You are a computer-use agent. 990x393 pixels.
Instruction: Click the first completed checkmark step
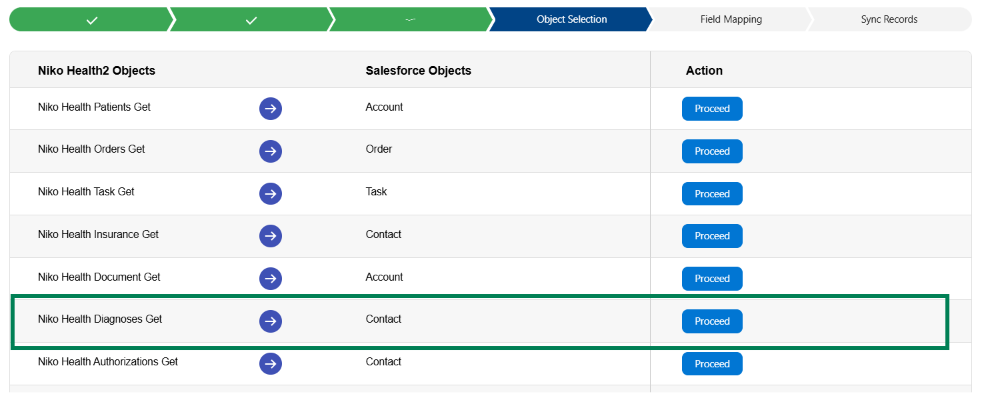(92, 20)
